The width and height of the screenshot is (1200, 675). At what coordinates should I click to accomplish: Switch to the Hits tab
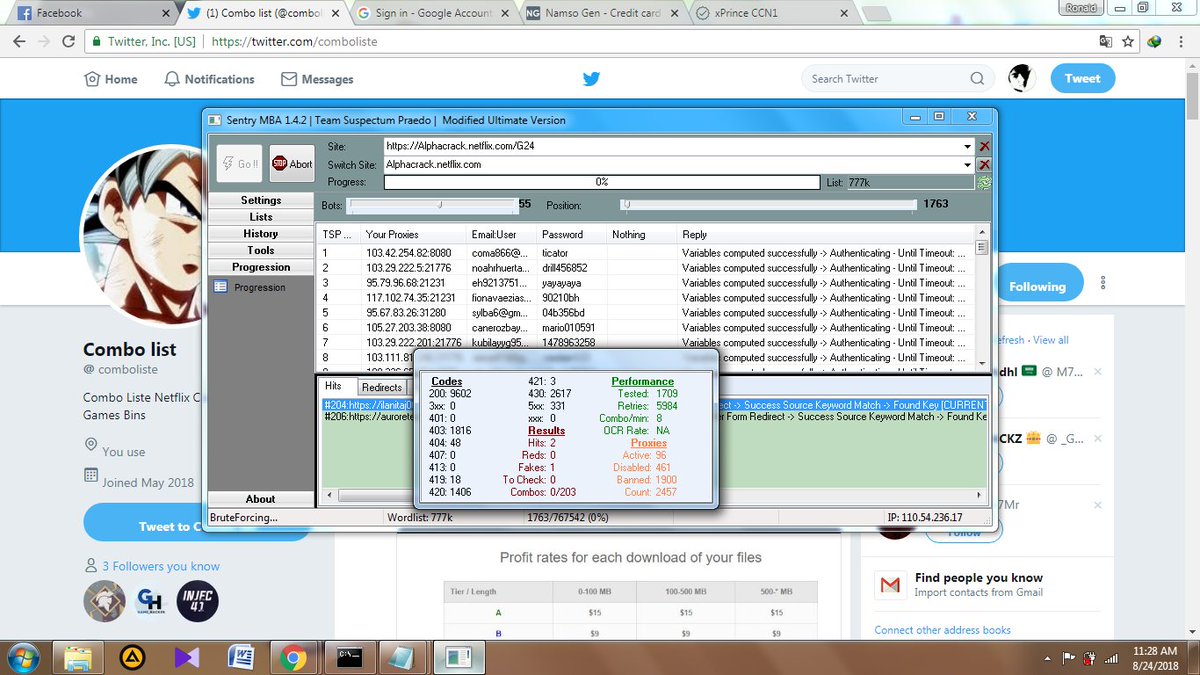pyautogui.click(x=334, y=386)
